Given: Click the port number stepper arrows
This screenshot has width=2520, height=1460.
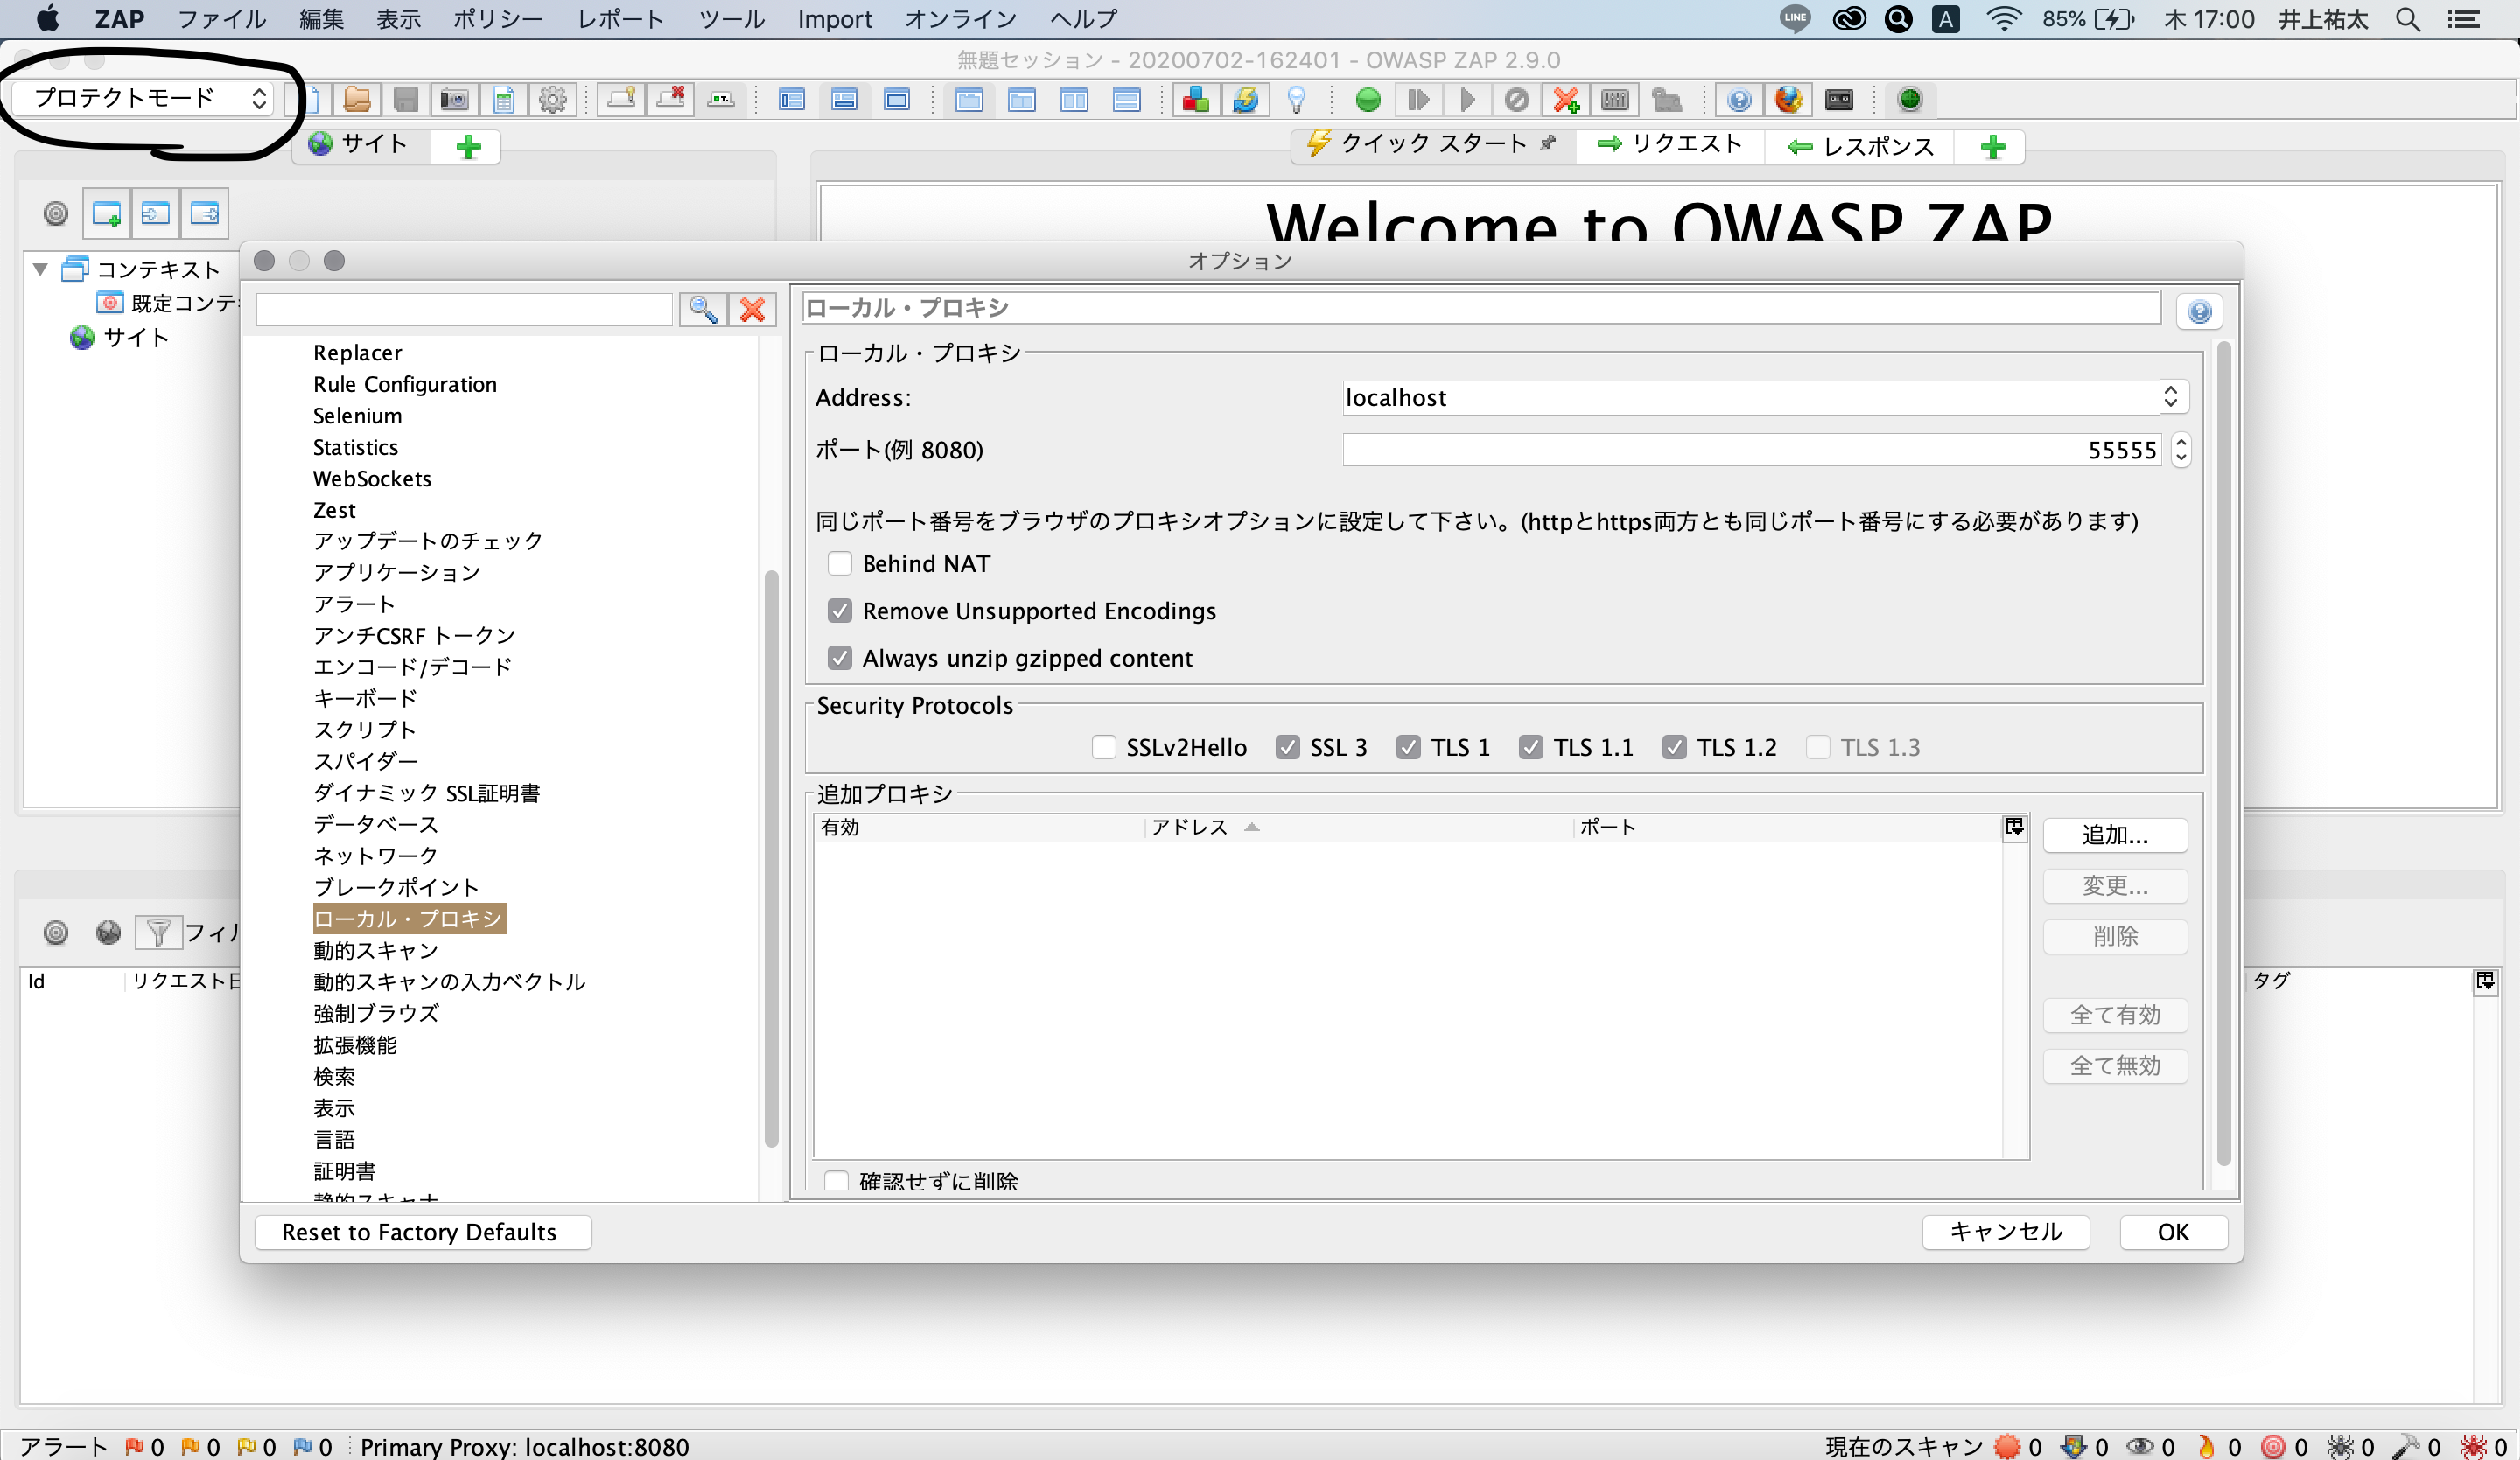Looking at the screenshot, I should (2181, 450).
